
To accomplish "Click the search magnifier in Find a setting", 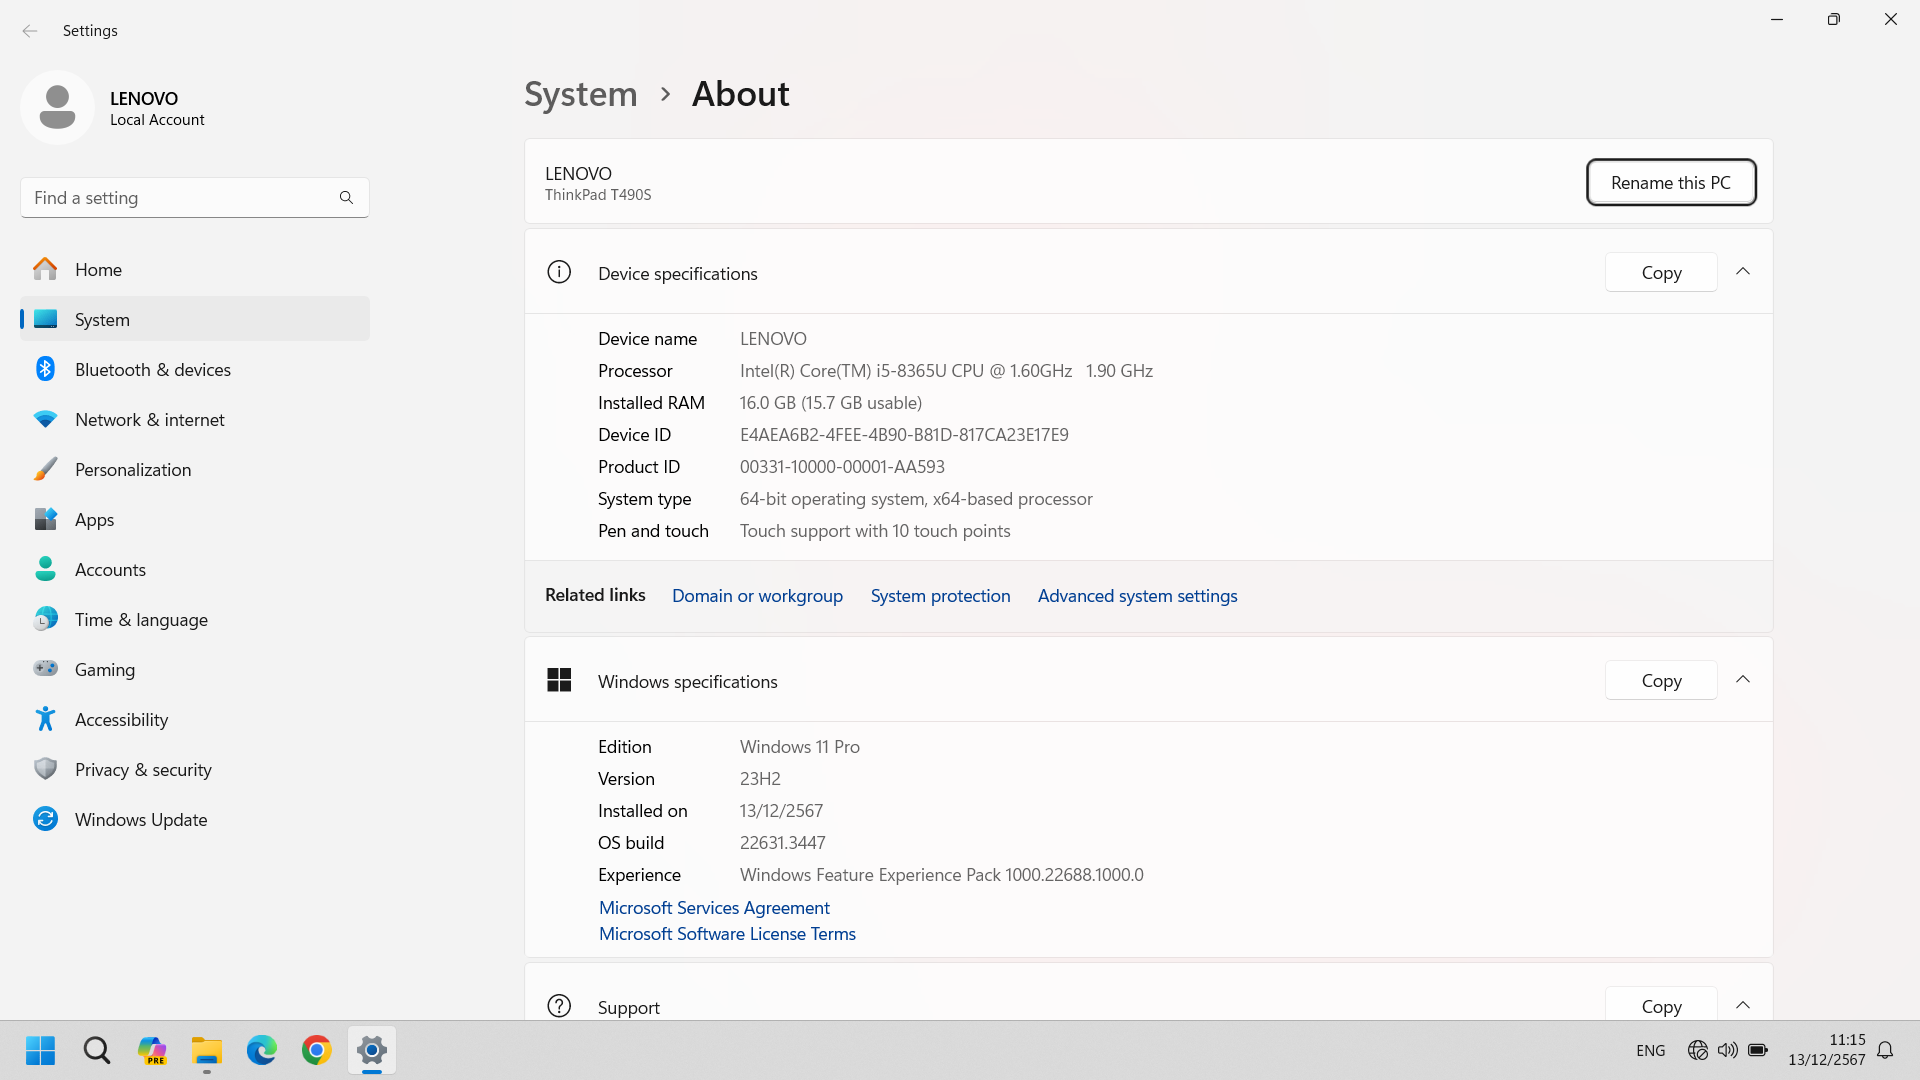I will pos(346,198).
